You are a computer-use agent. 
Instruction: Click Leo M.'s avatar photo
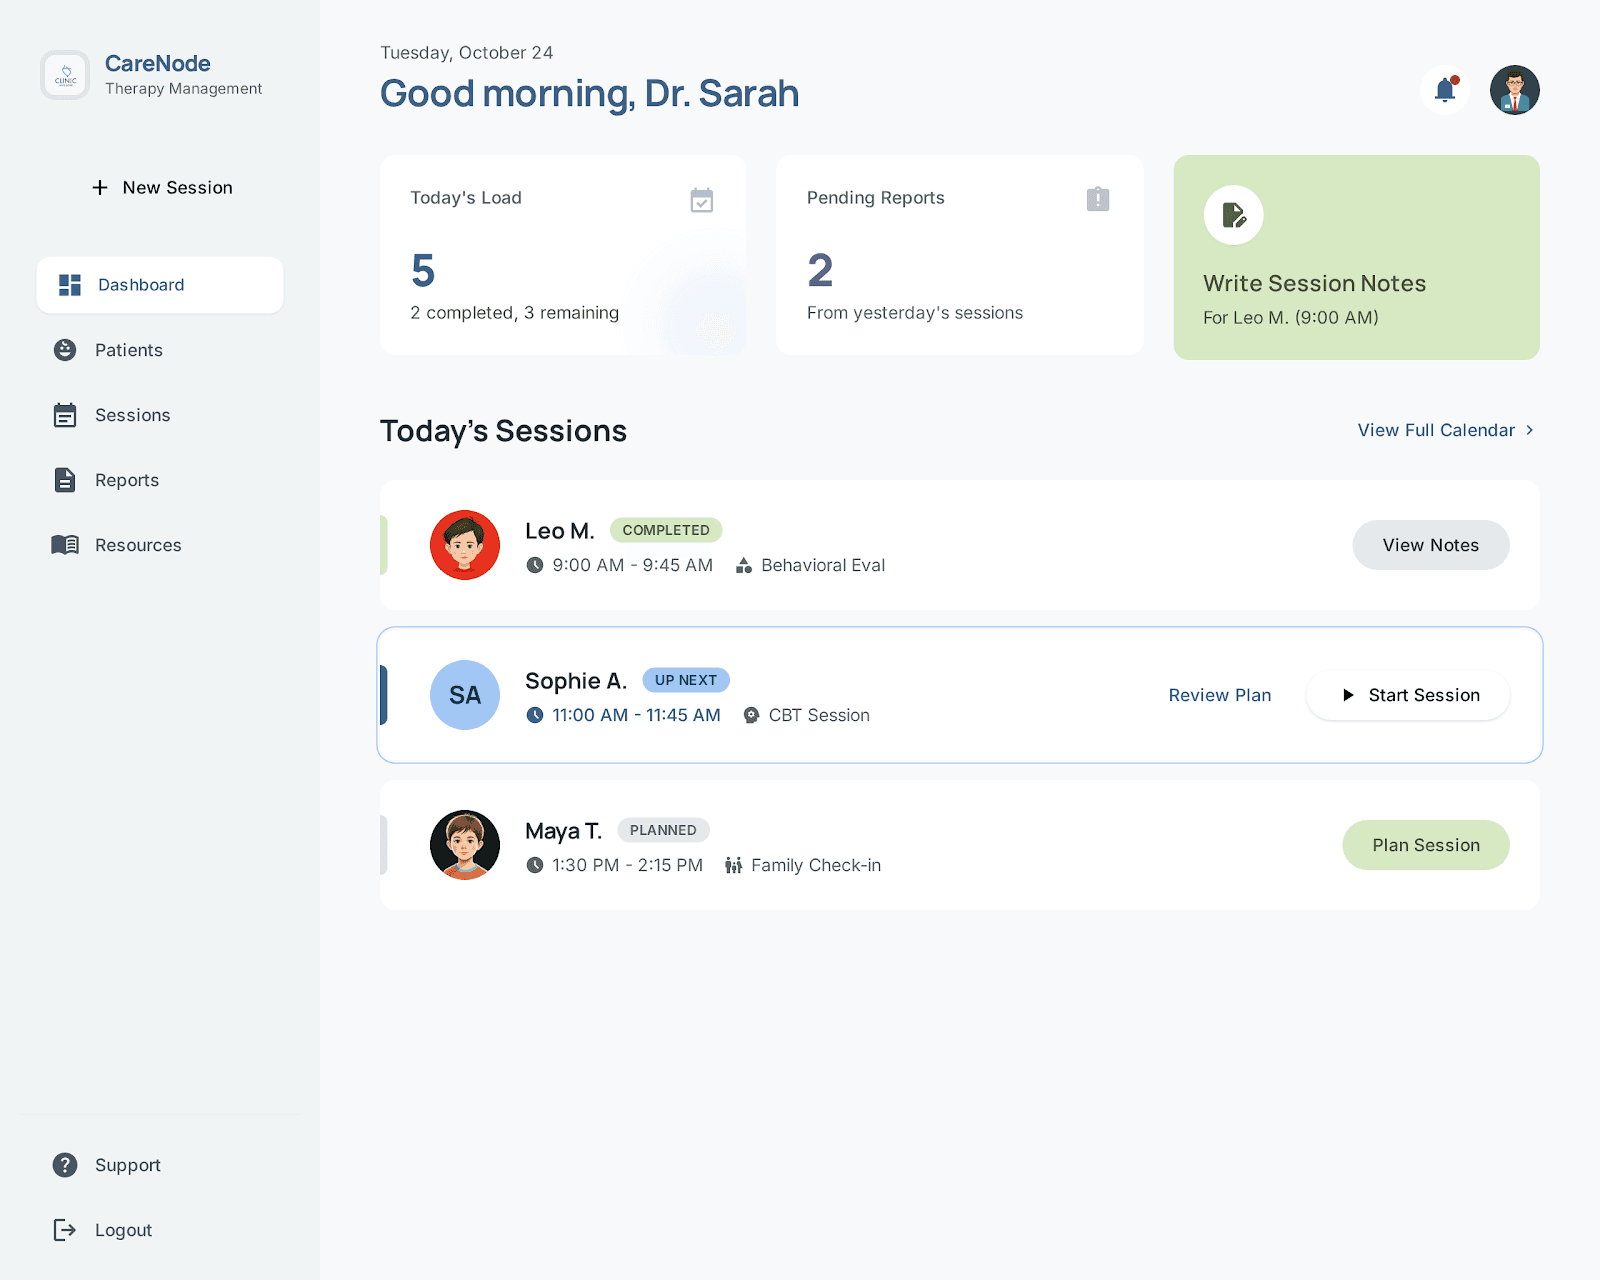(x=465, y=545)
